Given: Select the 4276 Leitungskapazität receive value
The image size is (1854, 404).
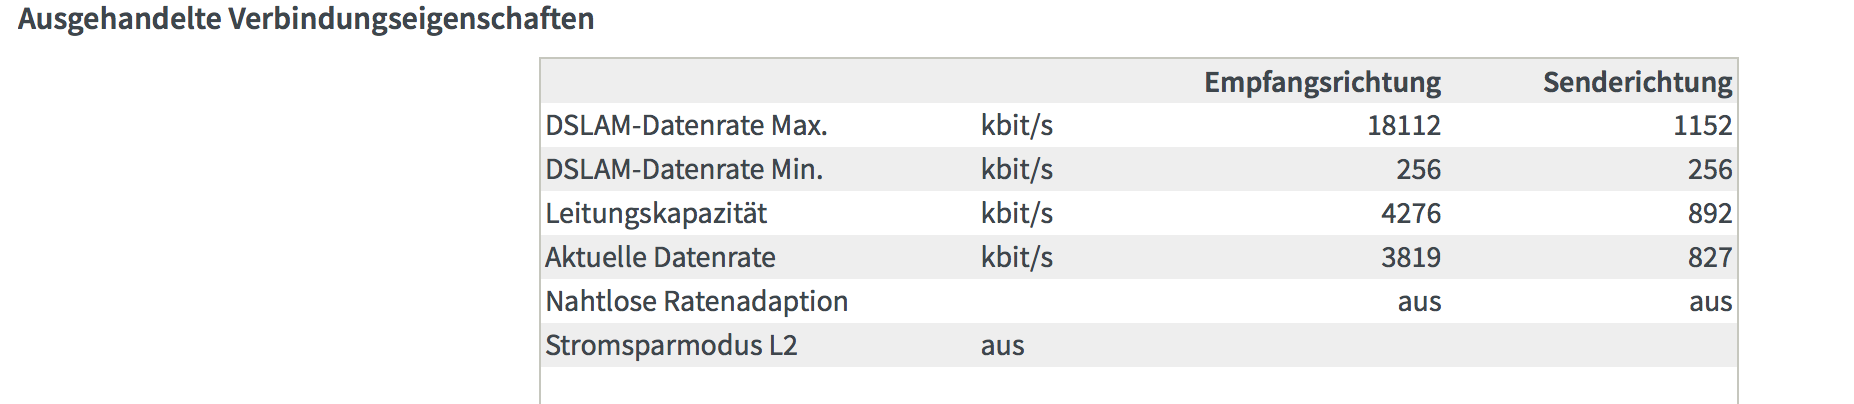Looking at the screenshot, I should click(x=1411, y=213).
